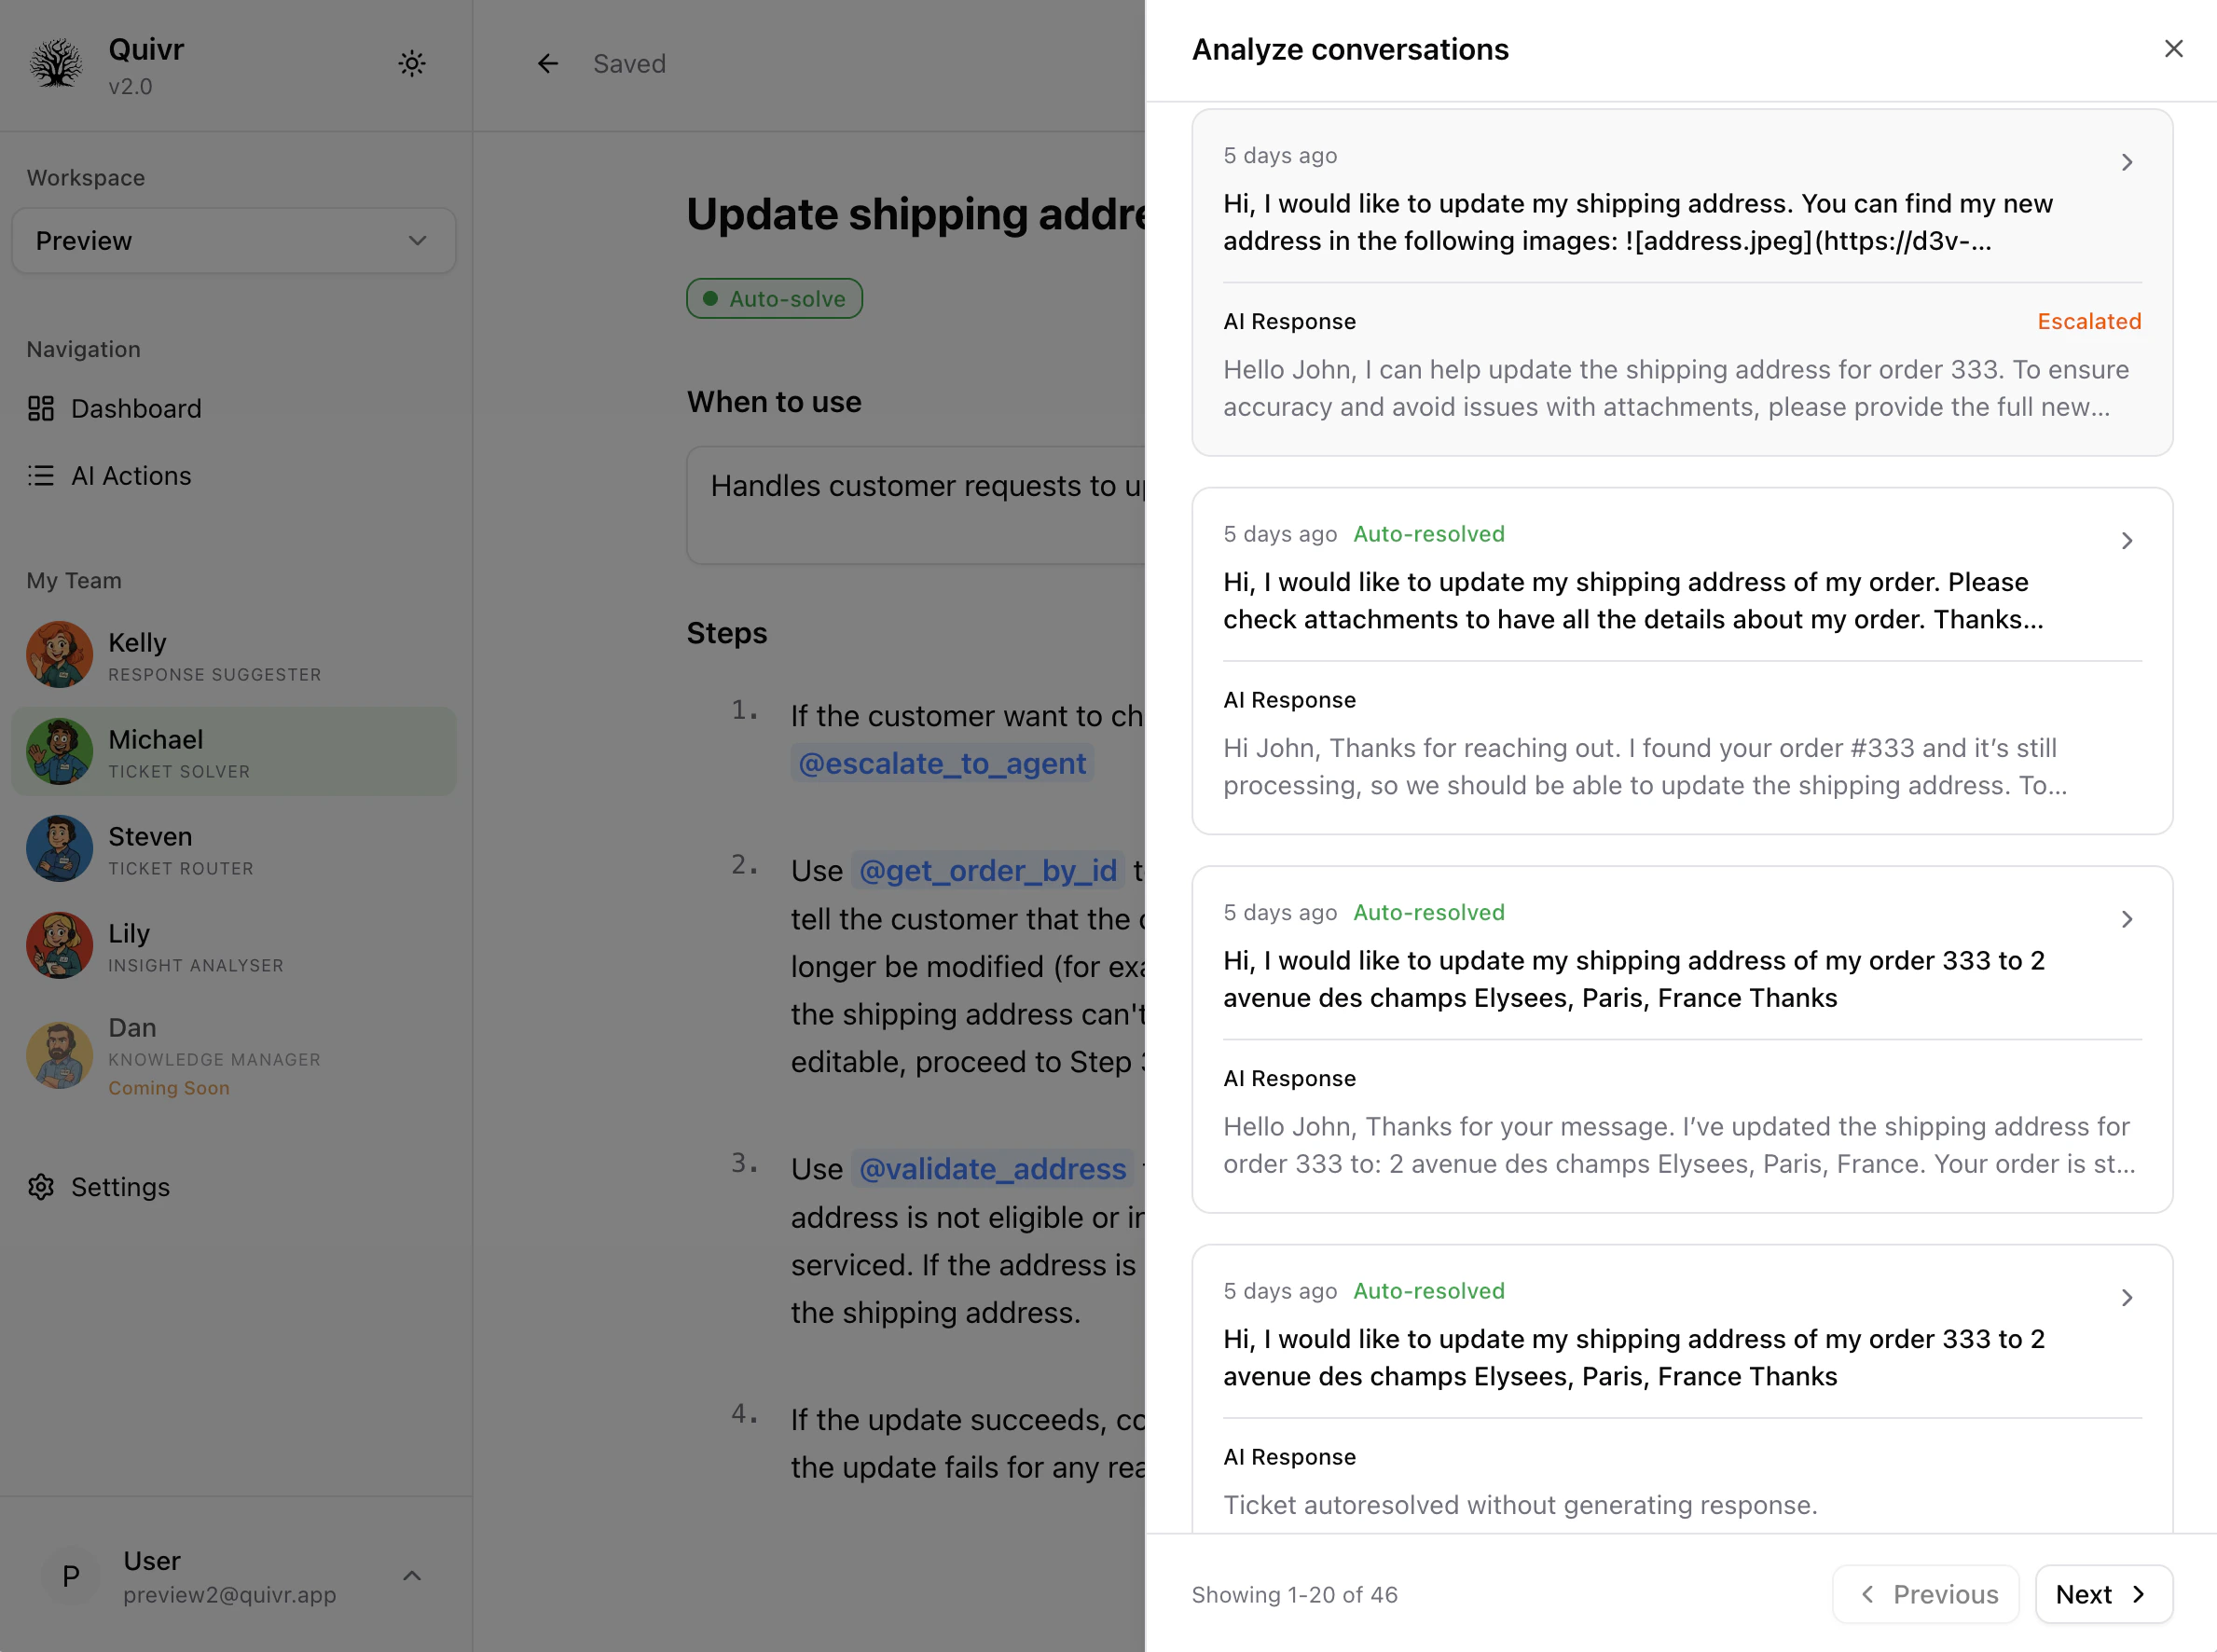Click Dan's Knowledge Manager avatar
The height and width of the screenshot is (1652, 2217).
click(x=59, y=1055)
